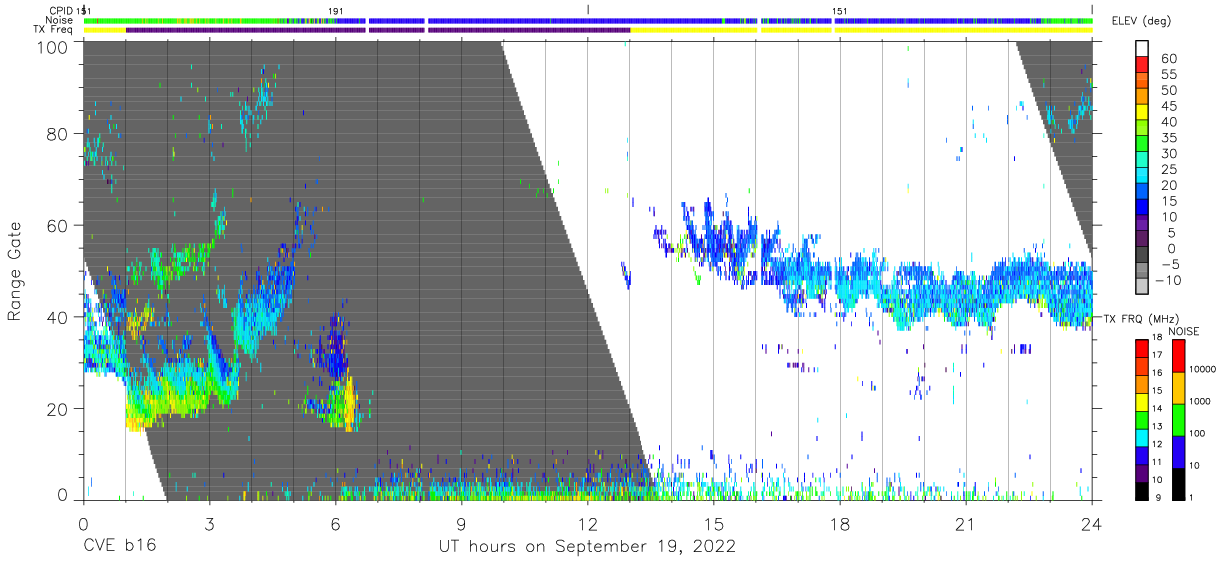Click the yellow segment between 40 and 45 on ELEV colorbar

[x=1141, y=113]
